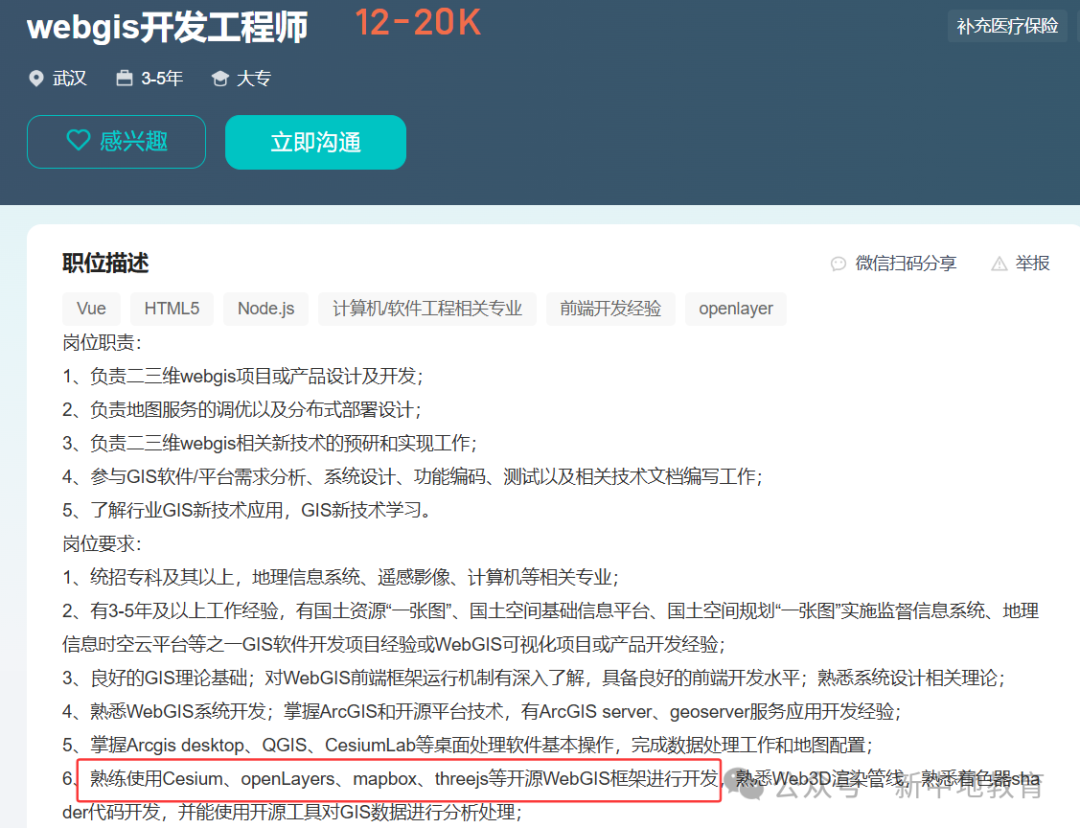Click the 职位描述 heading
The width and height of the screenshot is (1080, 828).
point(105,263)
